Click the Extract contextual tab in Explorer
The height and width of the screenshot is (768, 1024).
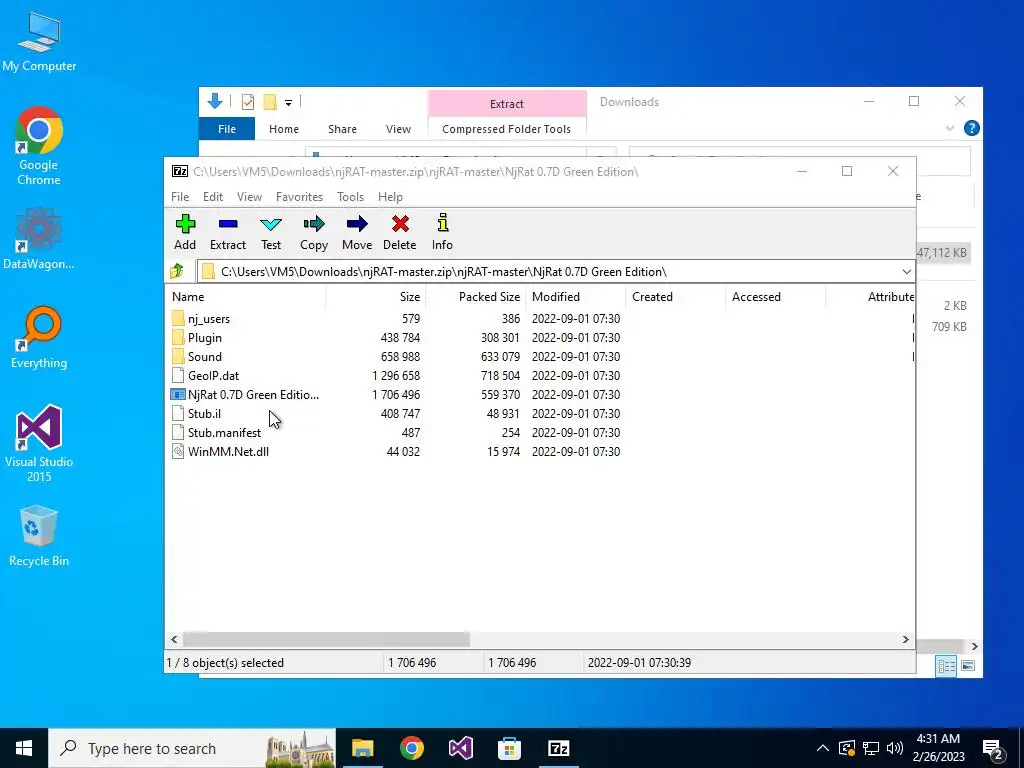pyautogui.click(x=507, y=104)
